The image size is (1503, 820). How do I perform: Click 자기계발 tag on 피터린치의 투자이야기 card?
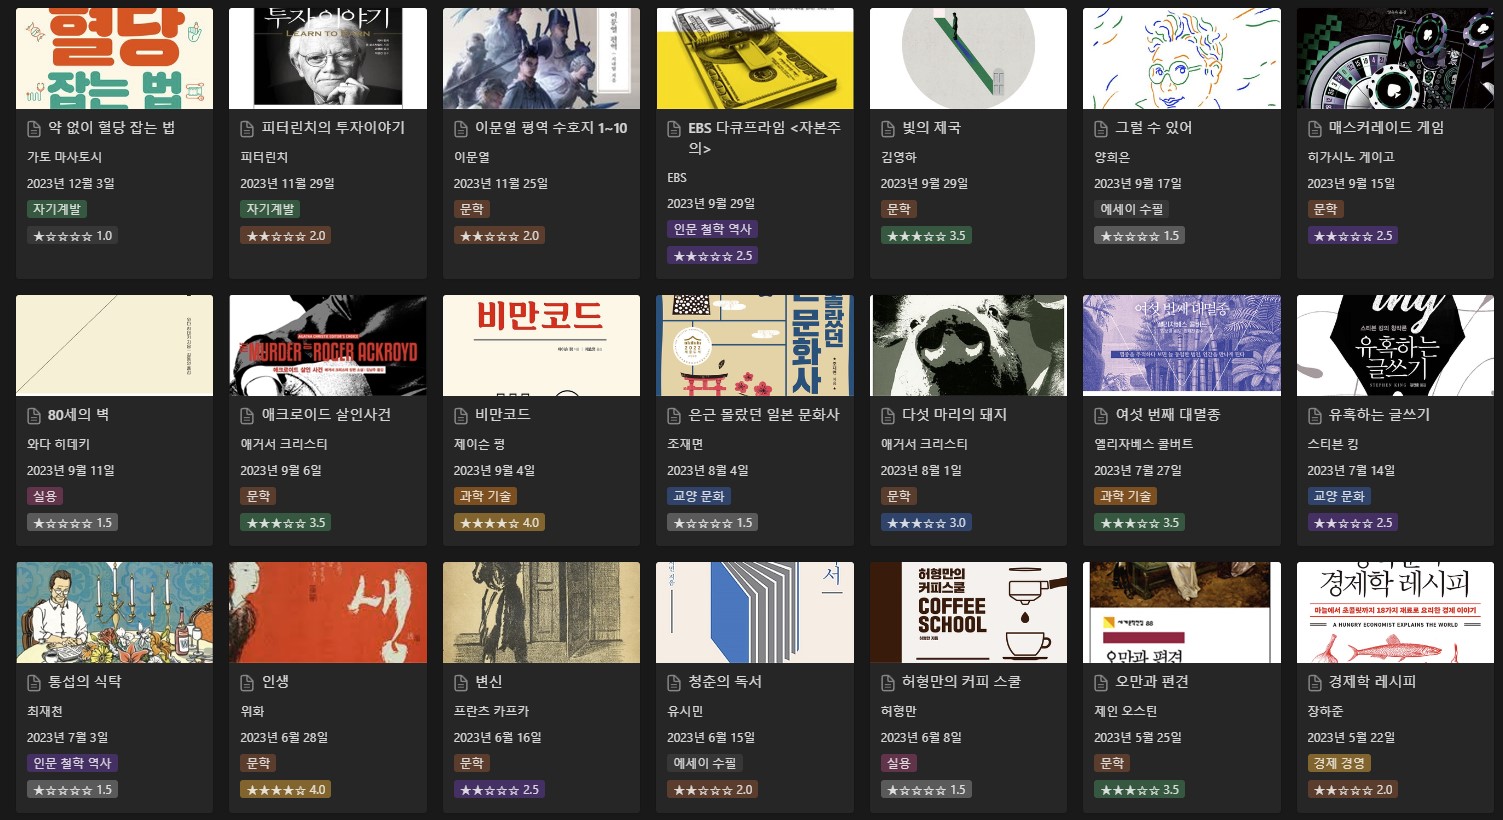[x=270, y=209]
